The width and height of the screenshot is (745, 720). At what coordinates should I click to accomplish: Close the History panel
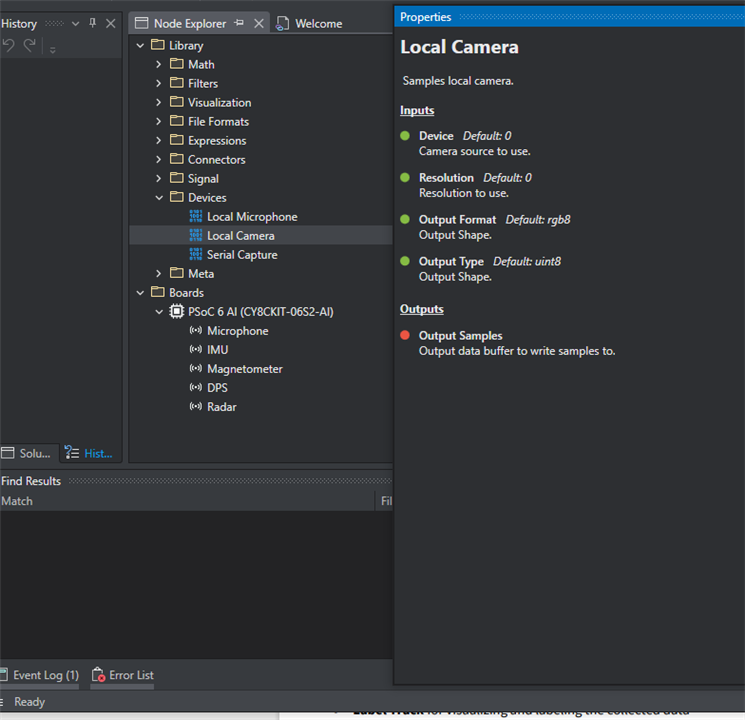(x=111, y=23)
